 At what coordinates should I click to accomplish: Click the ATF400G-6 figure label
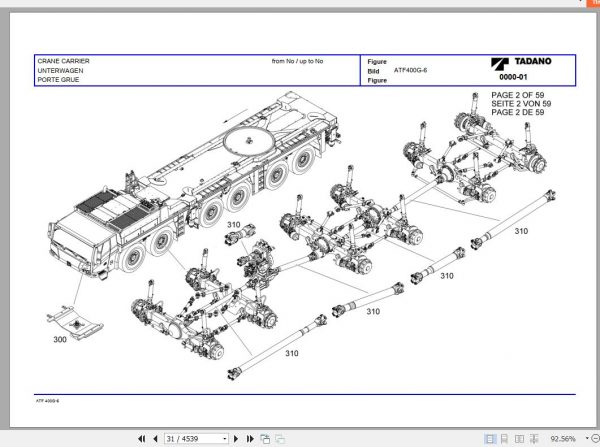coord(410,70)
